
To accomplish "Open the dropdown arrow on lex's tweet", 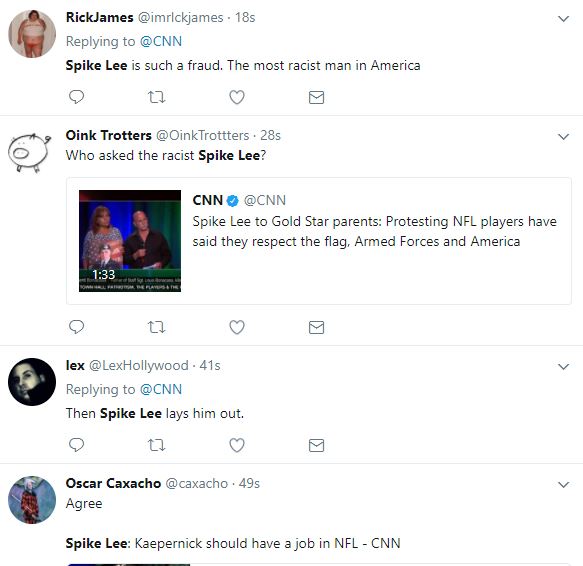I will 564,367.
